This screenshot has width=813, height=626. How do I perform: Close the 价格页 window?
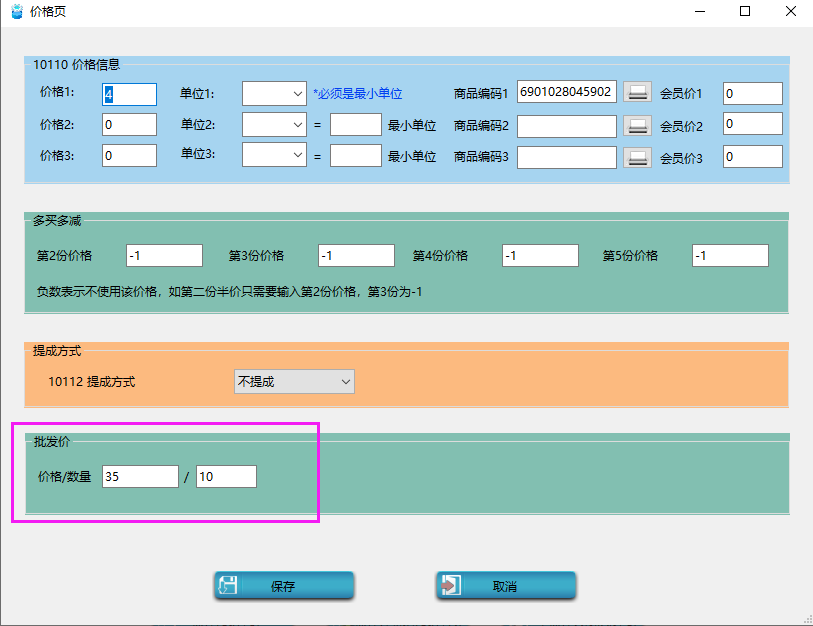(791, 11)
